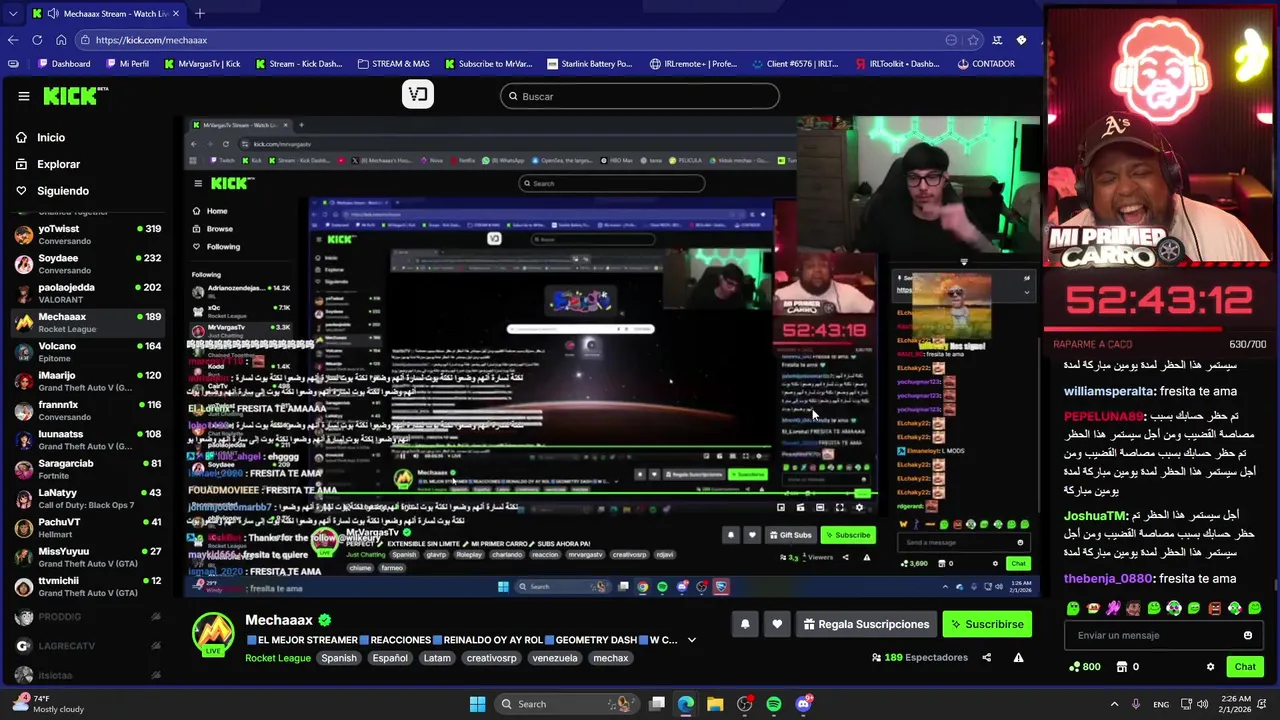Toggle the favorites star in address bar
This screenshot has width=1280, height=720.
pos(973,40)
